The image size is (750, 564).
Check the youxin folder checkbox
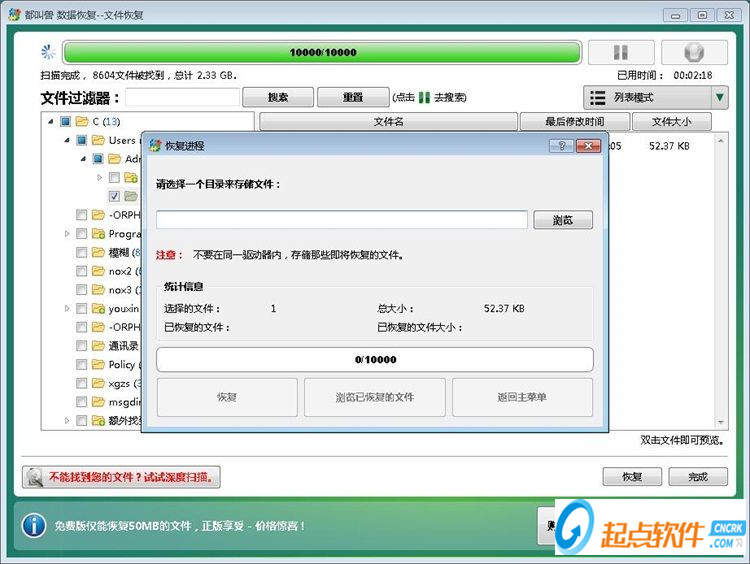coord(82,308)
